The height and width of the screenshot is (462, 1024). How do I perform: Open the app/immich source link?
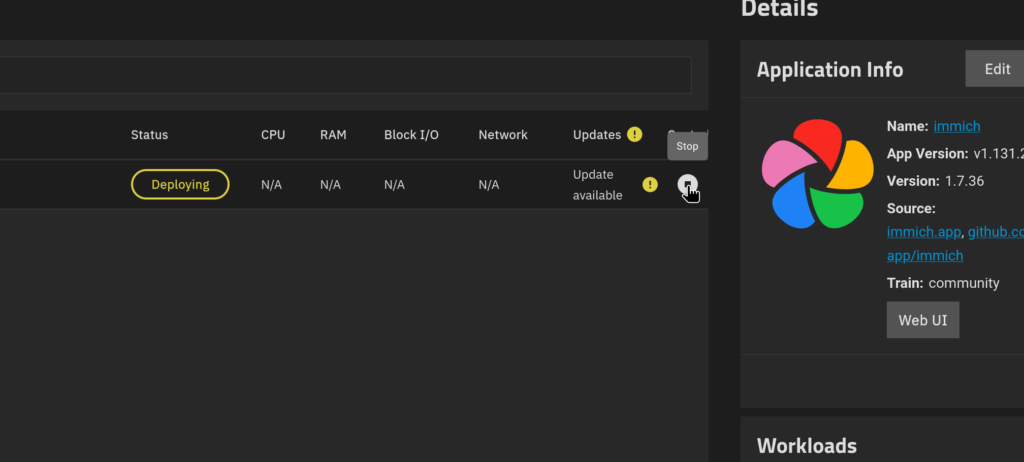(x=925, y=256)
